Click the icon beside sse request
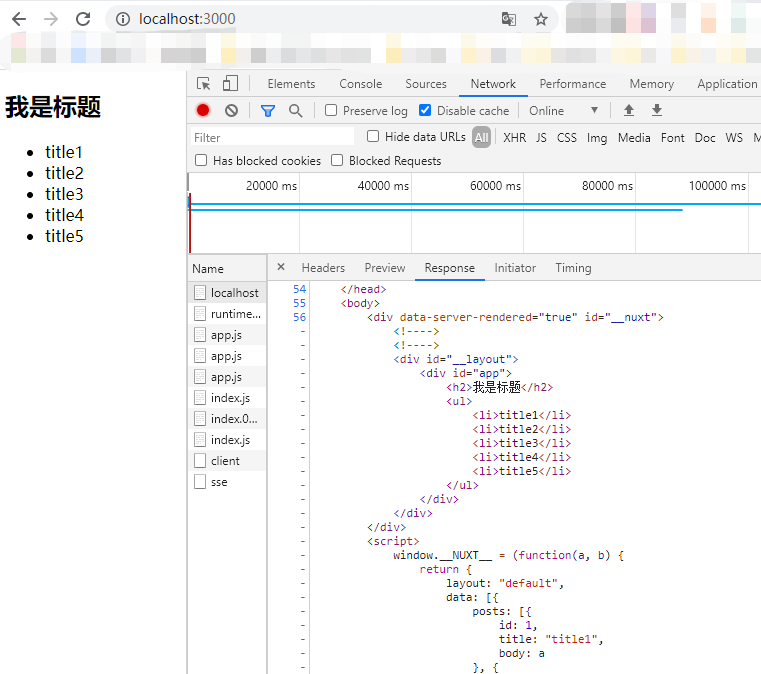Viewport: 761px width, 674px height. [x=200, y=482]
